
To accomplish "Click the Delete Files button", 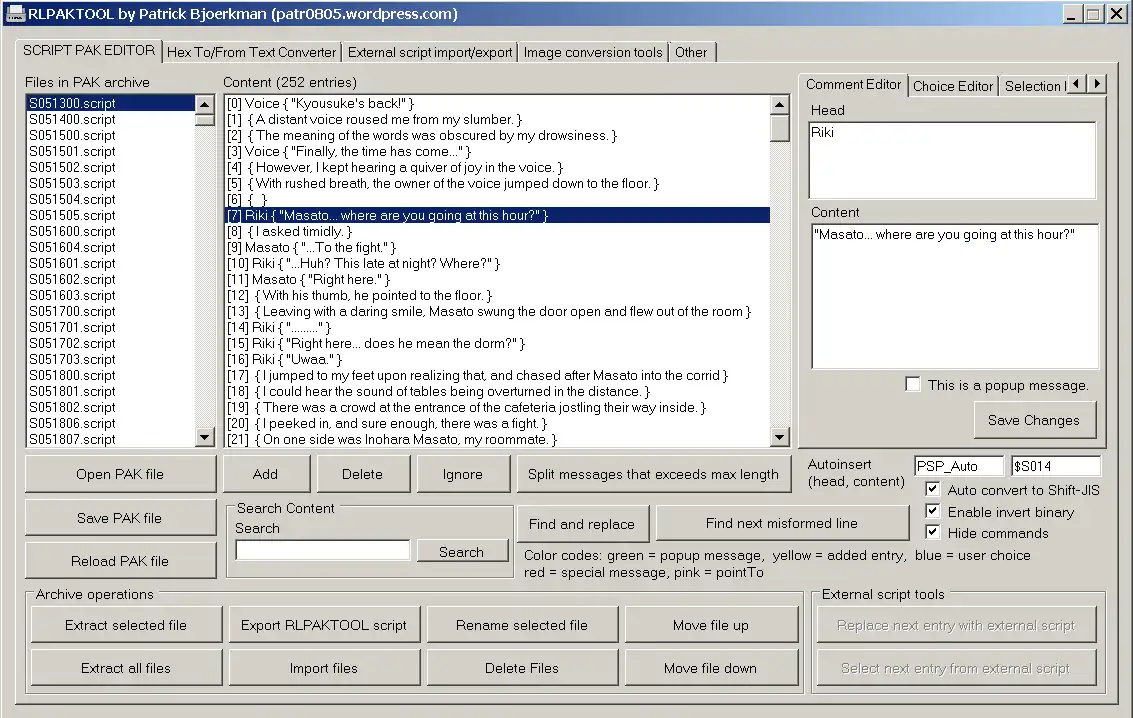I will (522, 668).
